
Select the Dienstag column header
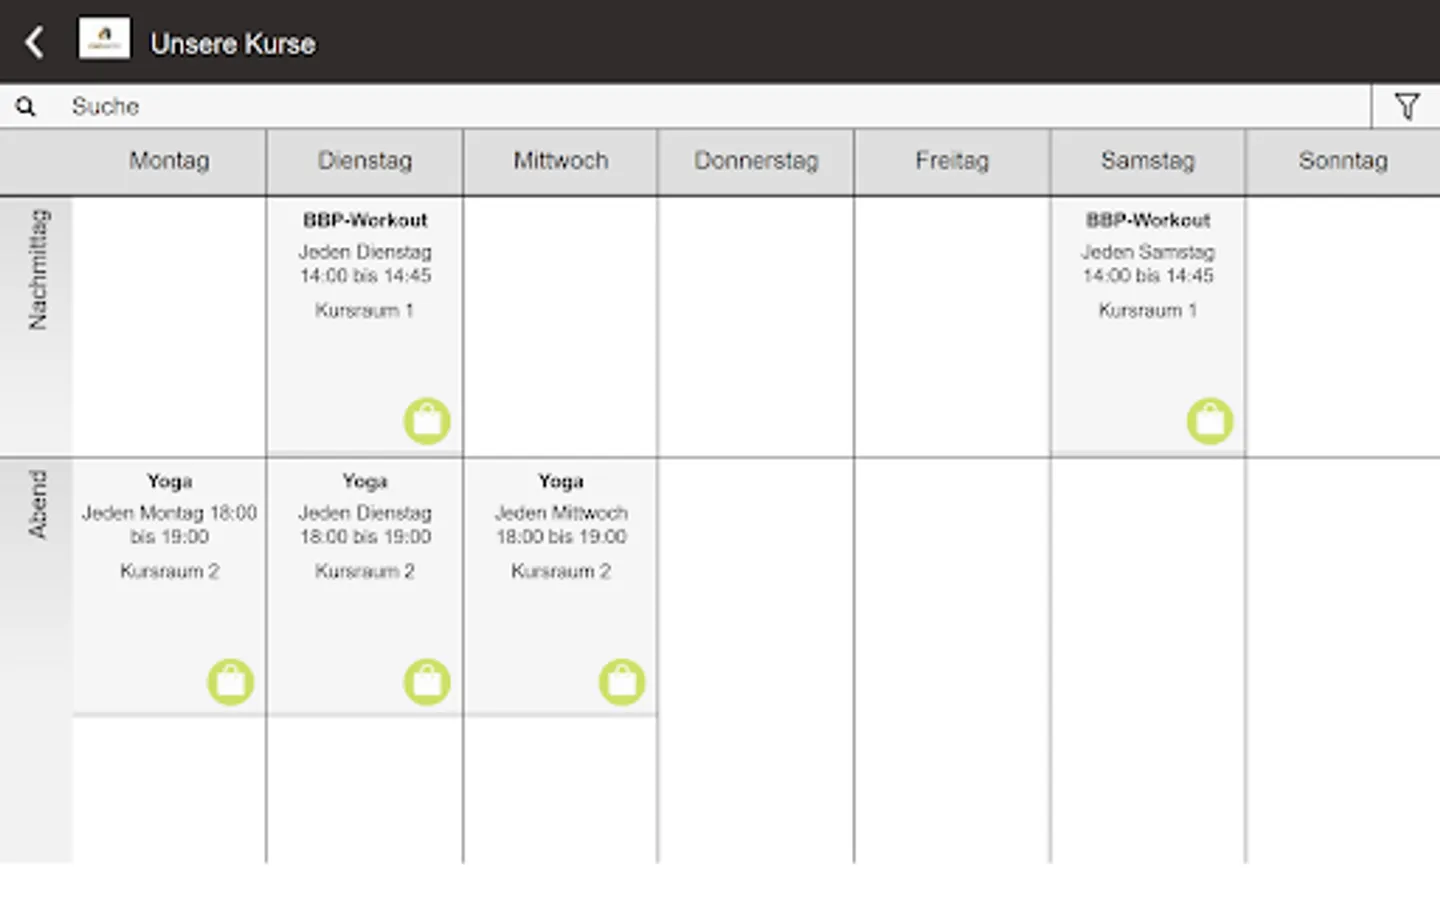pyautogui.click(x=365, y=161)
